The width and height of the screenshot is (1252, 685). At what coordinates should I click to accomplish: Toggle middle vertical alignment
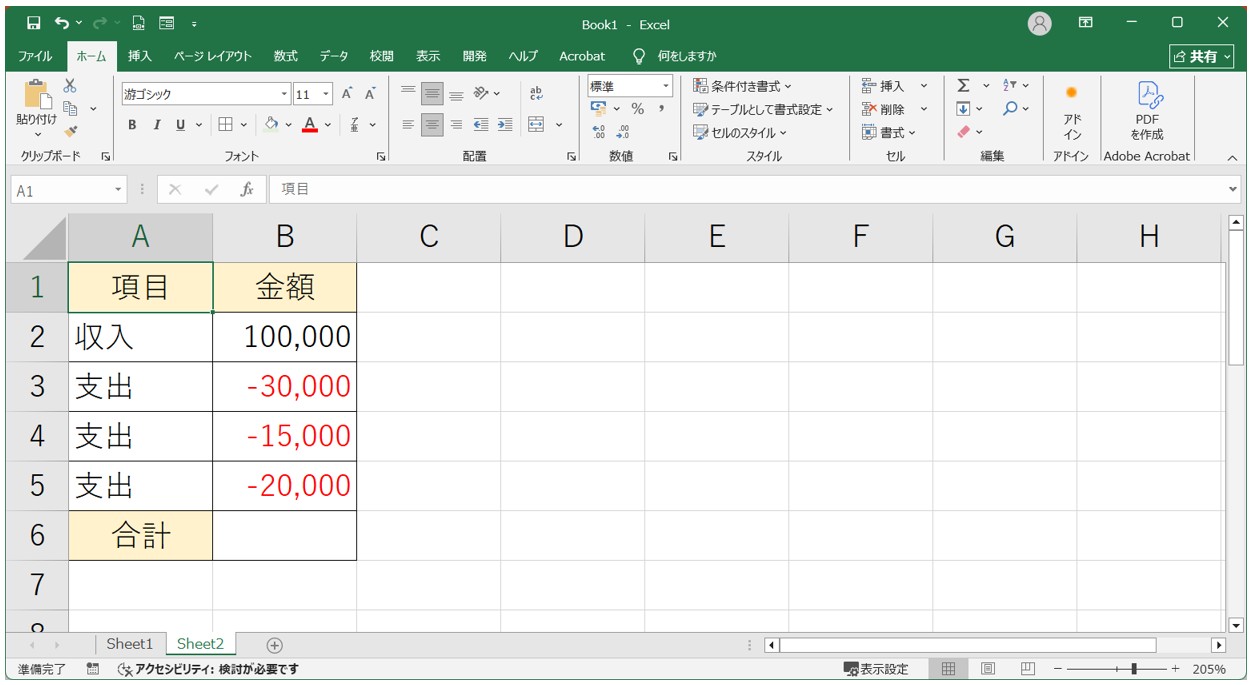click(x=432, y=94)
